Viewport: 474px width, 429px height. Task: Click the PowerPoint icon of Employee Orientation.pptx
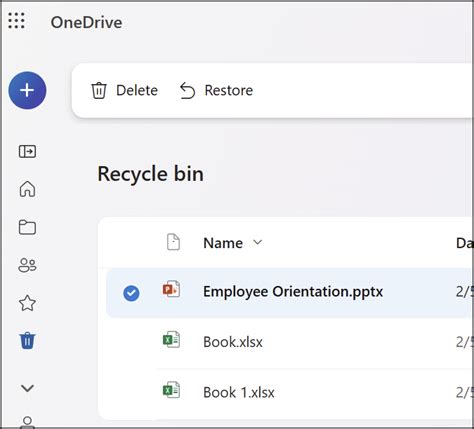pos(171,289)
